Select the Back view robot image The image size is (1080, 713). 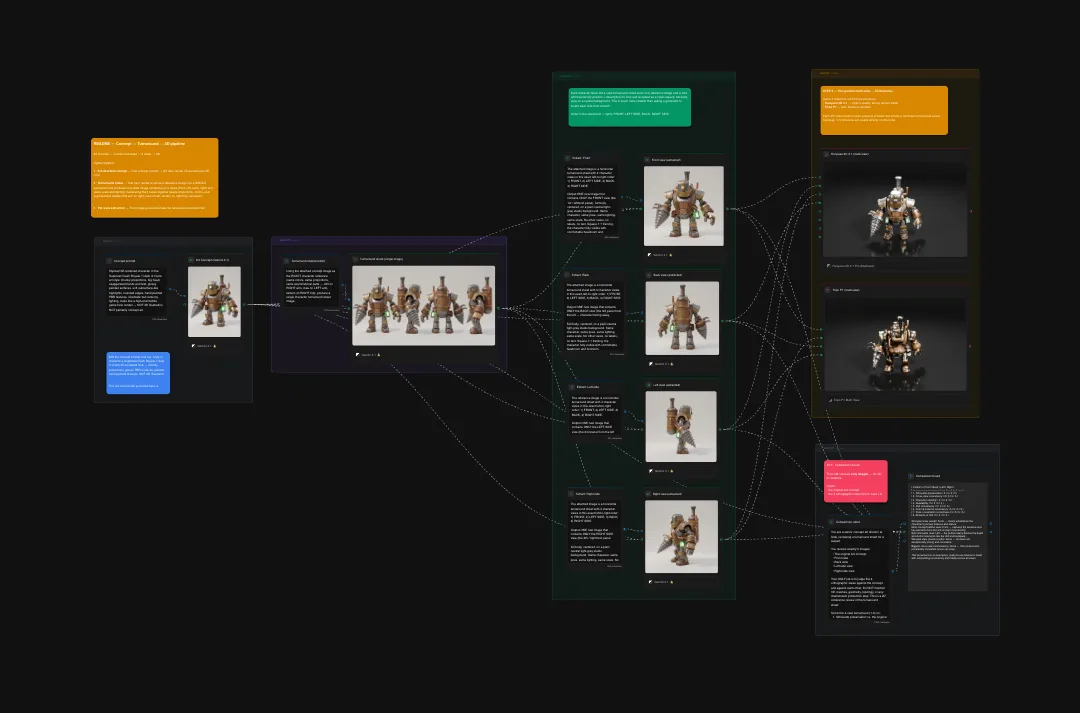click(682, 318)
